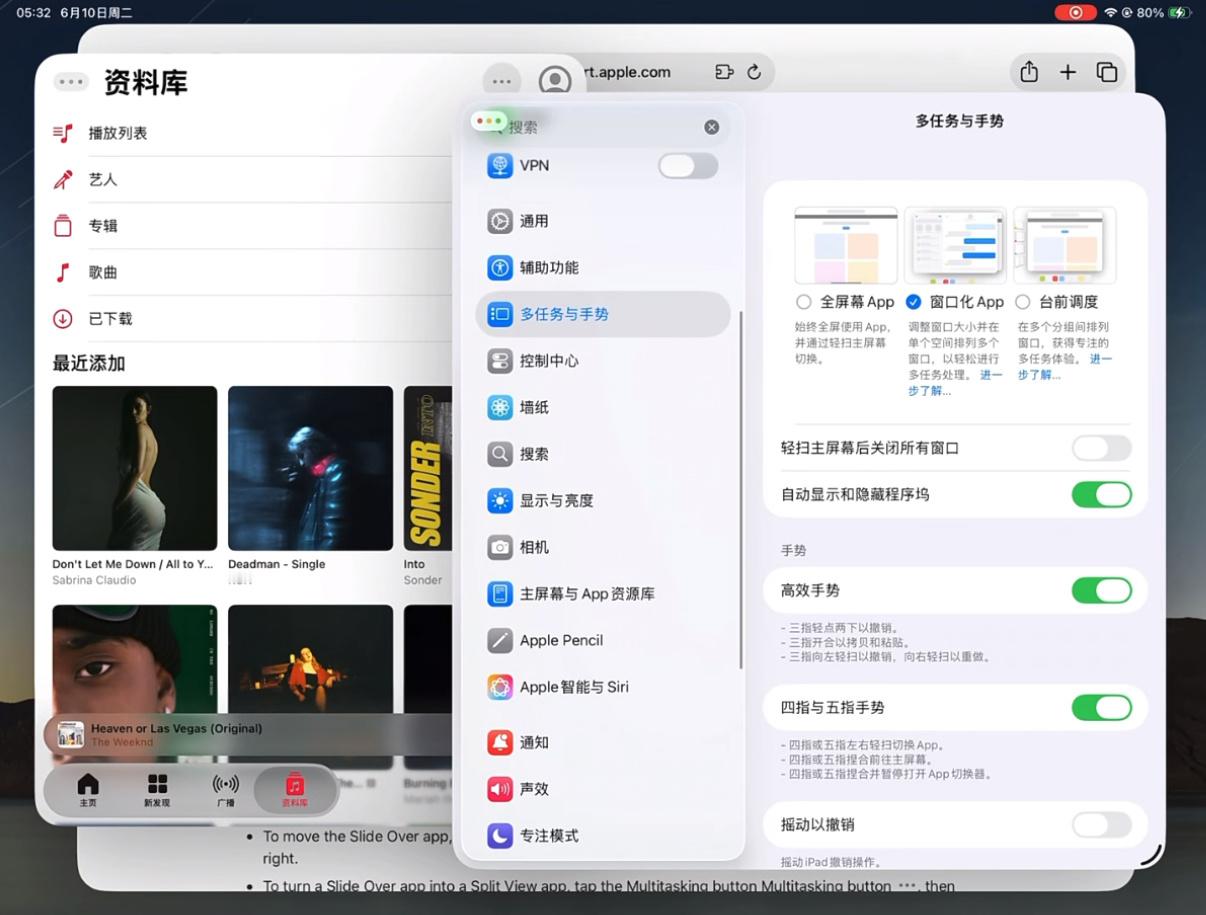1206x915 pixels.
Task: Open Apple Pencil settings icon
Action: [x=500, y=640]
